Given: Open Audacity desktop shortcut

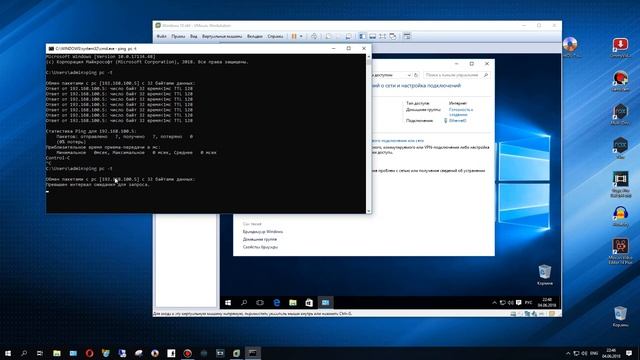Looking at the screenshot, I should (x=620, y=216).
